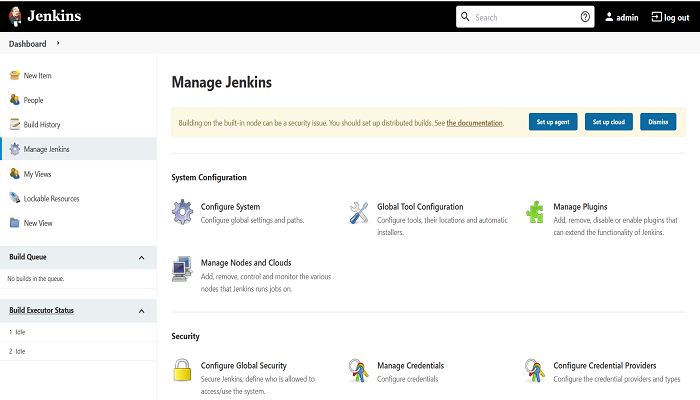Click the Jenkins butler logo icon

coord(15,17)
